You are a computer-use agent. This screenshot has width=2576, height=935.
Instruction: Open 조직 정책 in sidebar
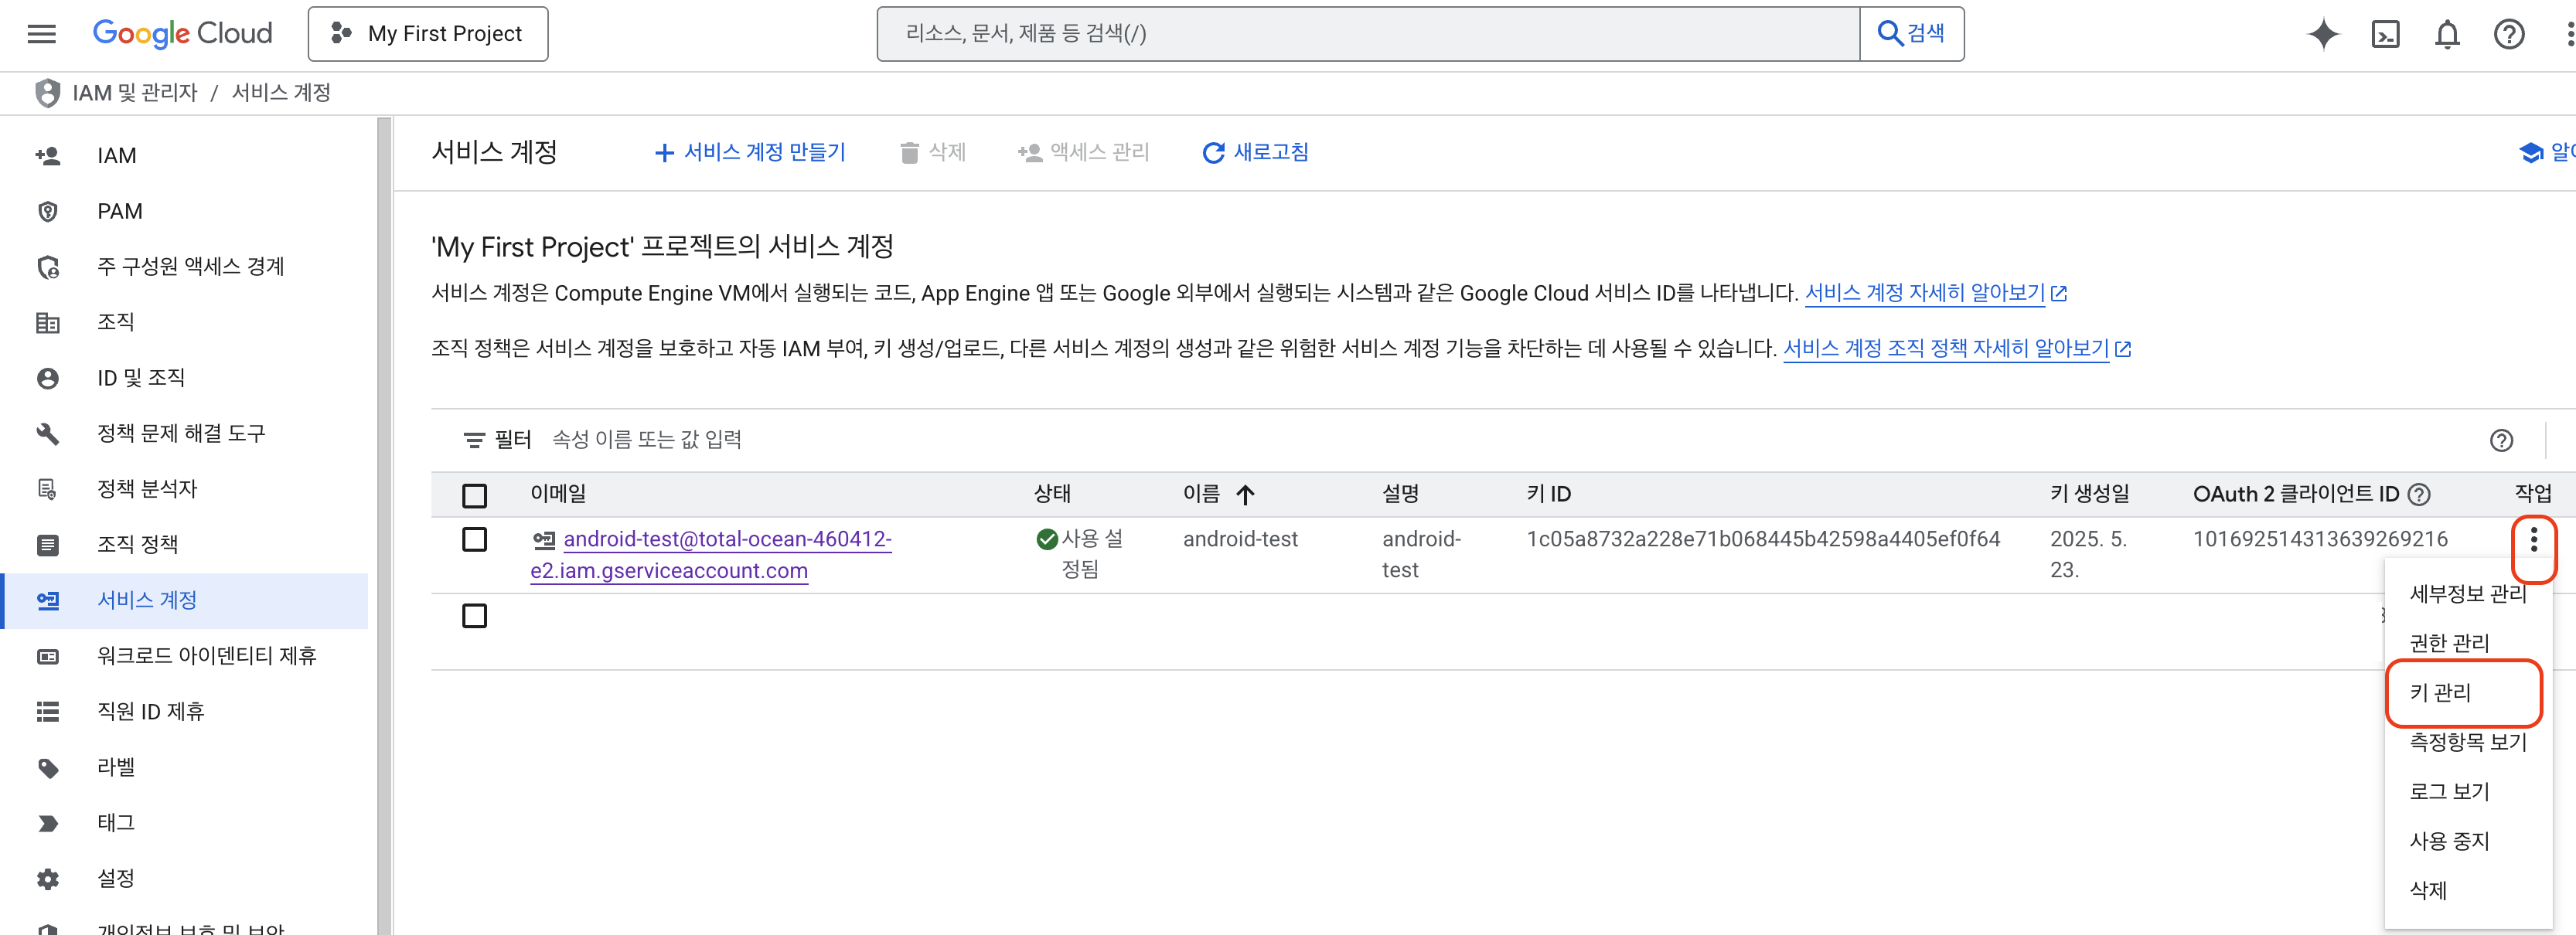pos(184,545)
